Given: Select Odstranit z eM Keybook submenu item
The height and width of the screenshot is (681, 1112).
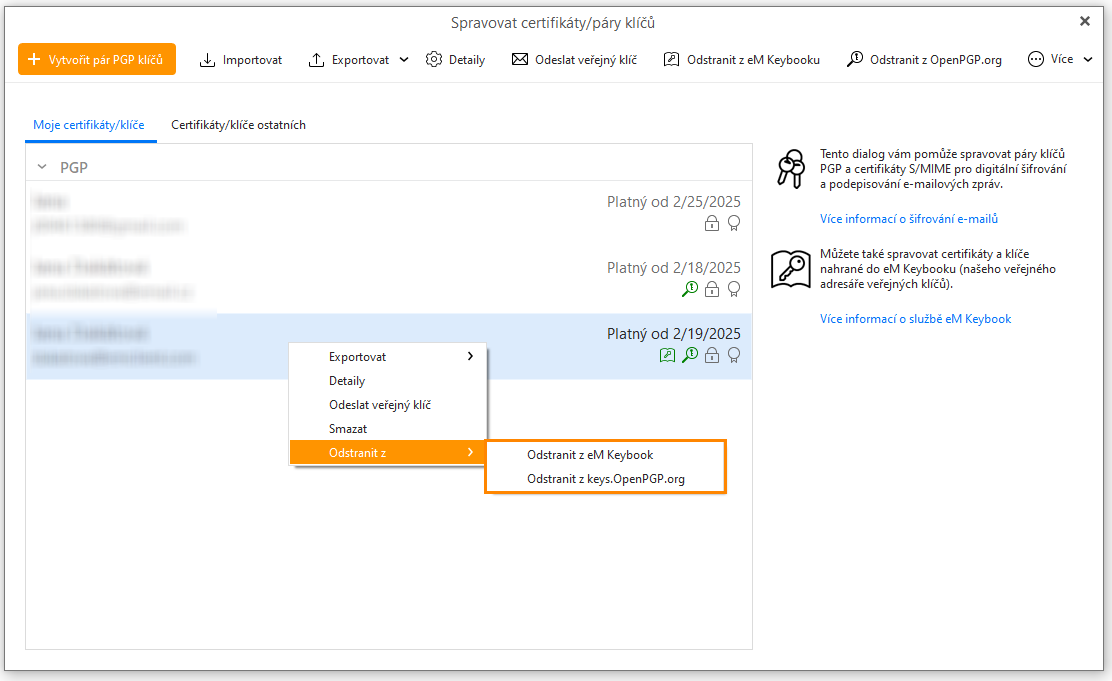Looking at the screenshot, I should point(589,455).
